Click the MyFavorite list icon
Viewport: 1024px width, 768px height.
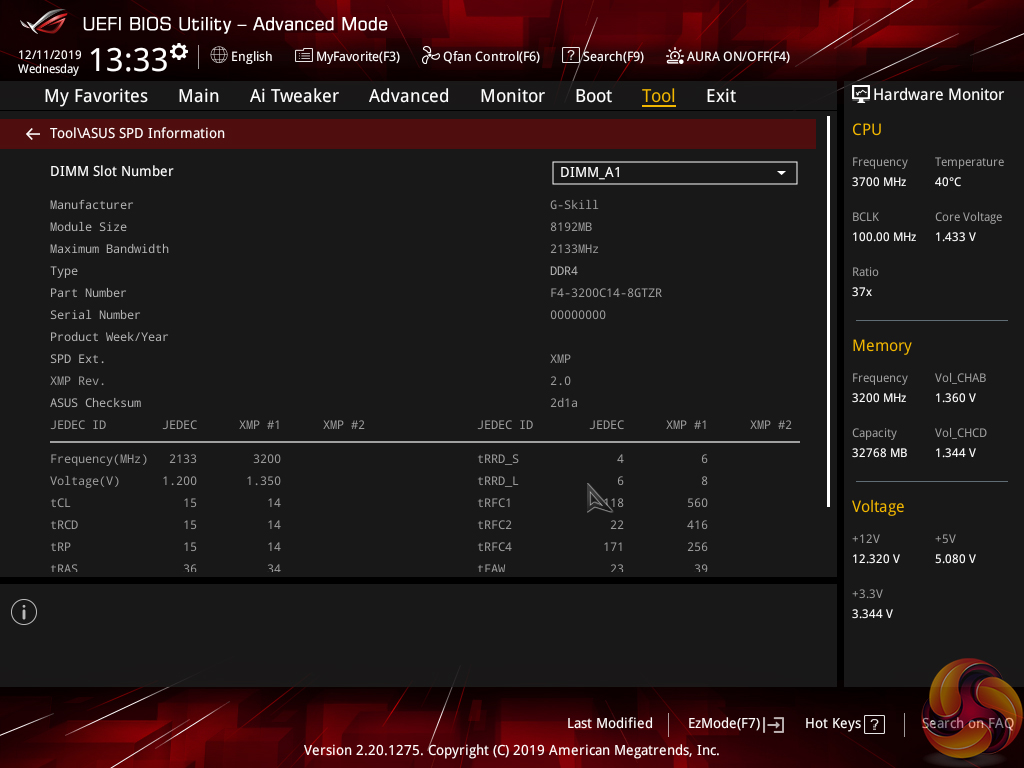pyautogui.click(x=303, y=56)
